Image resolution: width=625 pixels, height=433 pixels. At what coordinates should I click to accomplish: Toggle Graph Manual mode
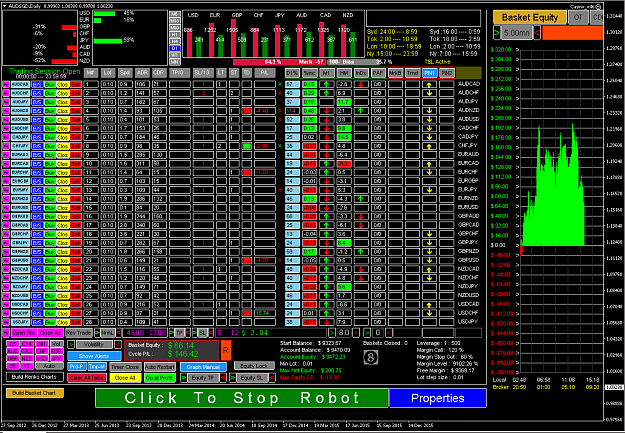203,367
